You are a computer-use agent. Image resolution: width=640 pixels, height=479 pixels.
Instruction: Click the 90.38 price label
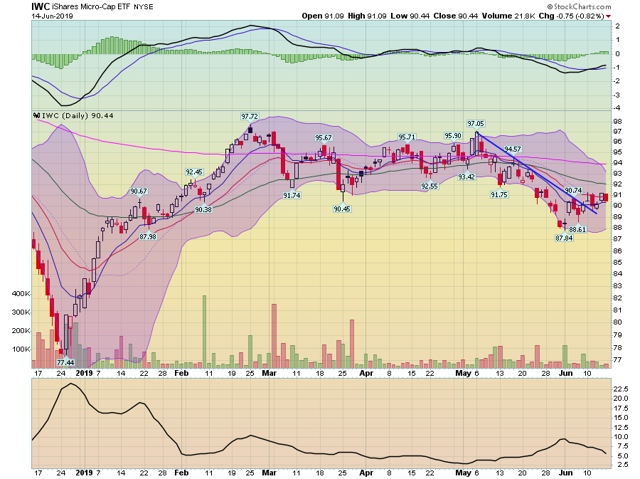[x=203, y=209]
